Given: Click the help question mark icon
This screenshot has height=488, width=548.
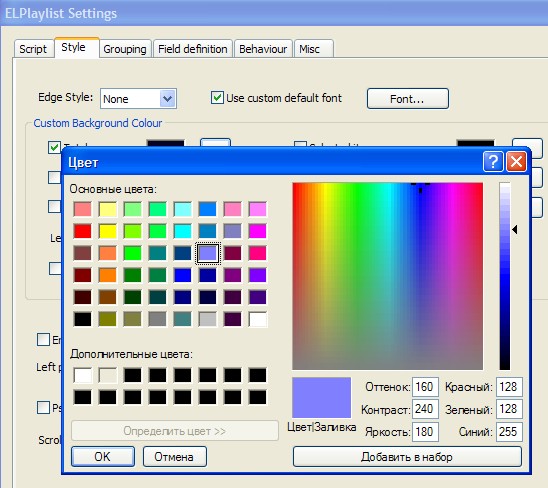Looking at the screenshot, I should 493,162.
